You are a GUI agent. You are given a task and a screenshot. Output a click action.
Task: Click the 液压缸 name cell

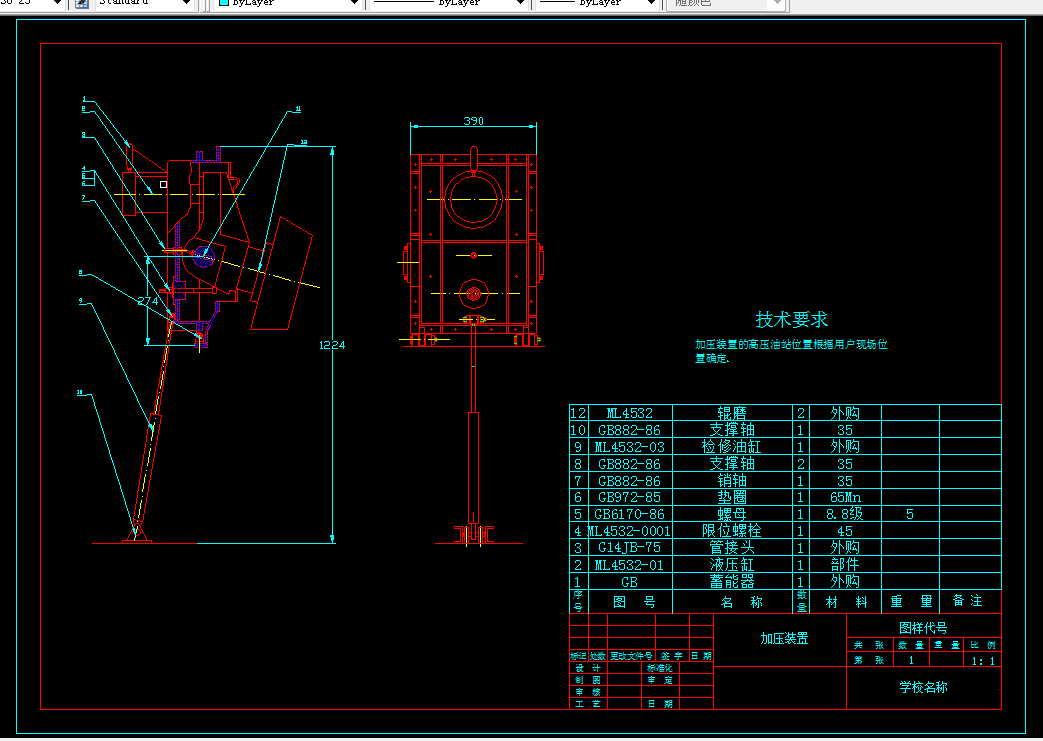coord(732,565)
